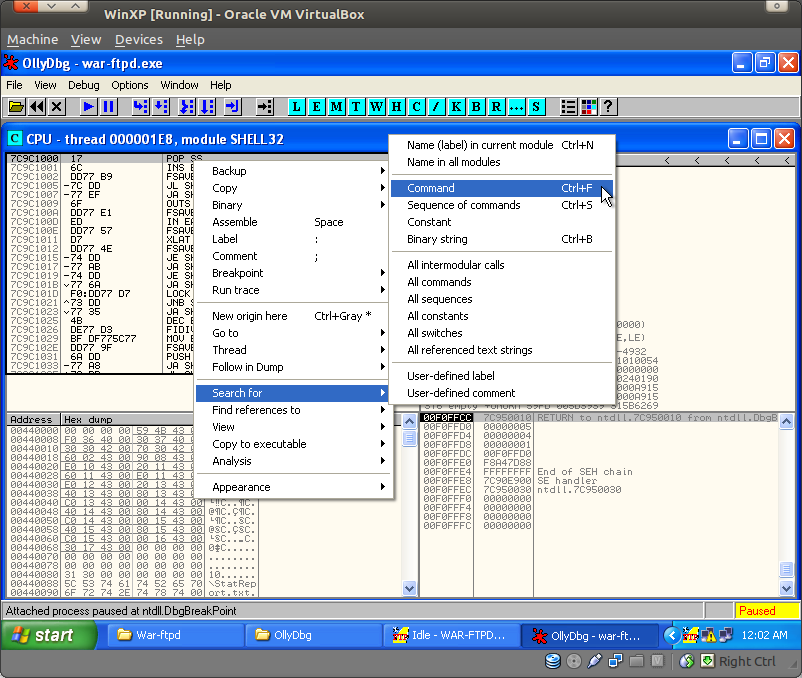Choose New origin here
This screenshot has height=678, width=802.
pos(292,316)
